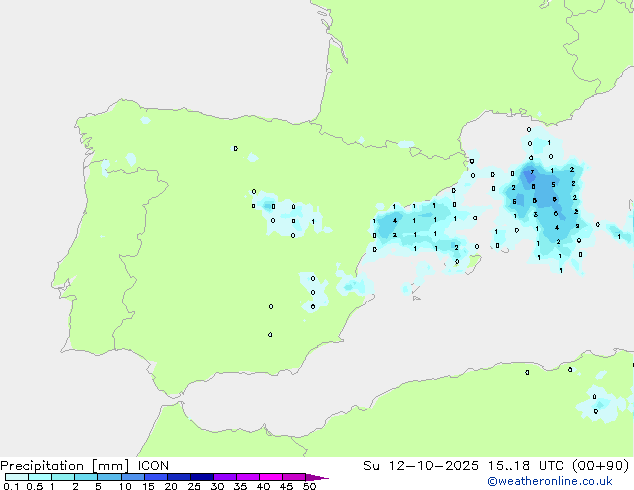The image size is (634, 490).
Task: Click the "0.1" value on the legend scale
Action: tap(9, 487)
